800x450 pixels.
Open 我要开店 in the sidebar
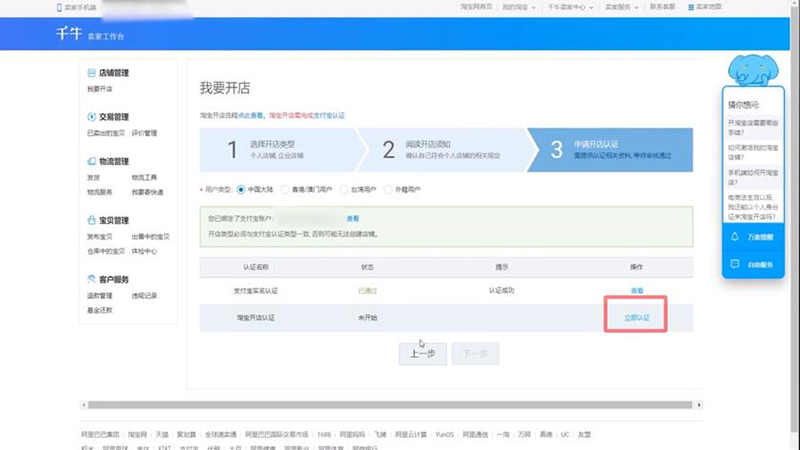99,89
